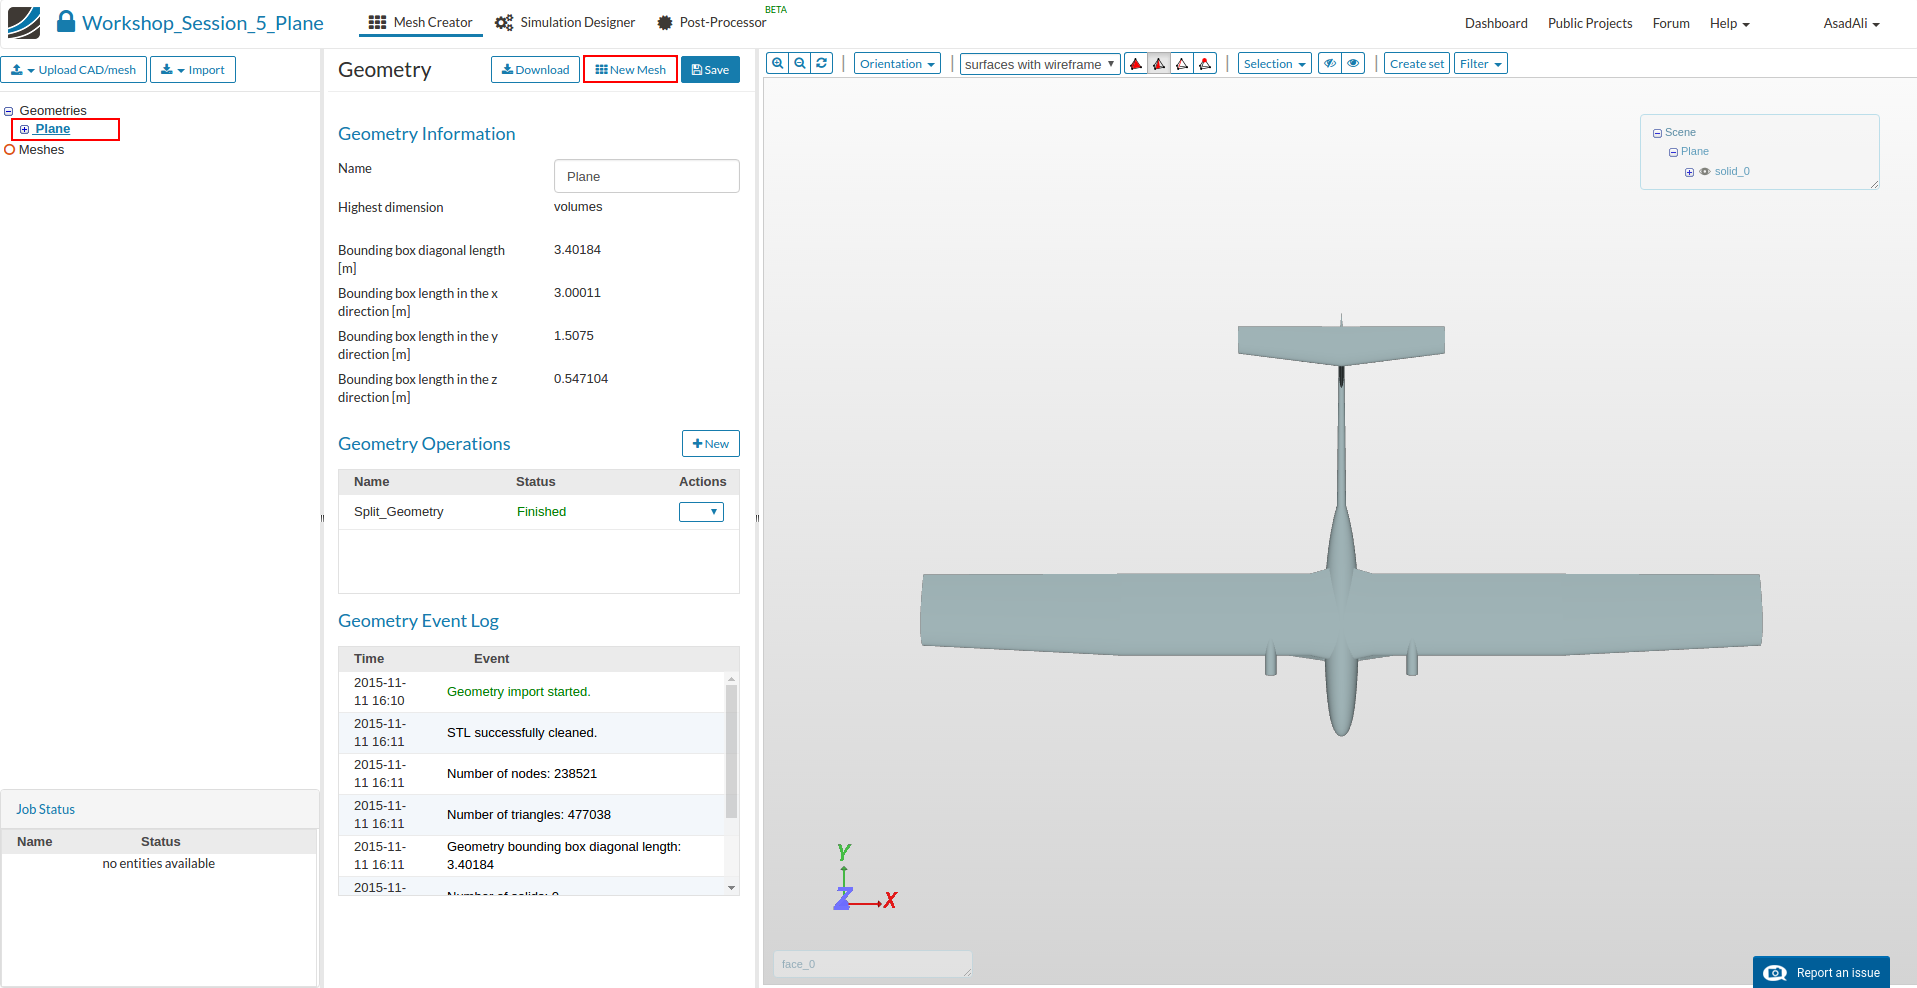Open the surfaces with wireframe render mode dropdown
Image resolution: width=1917 pixels, height=988 pixels.
[x=1039, y=65]
